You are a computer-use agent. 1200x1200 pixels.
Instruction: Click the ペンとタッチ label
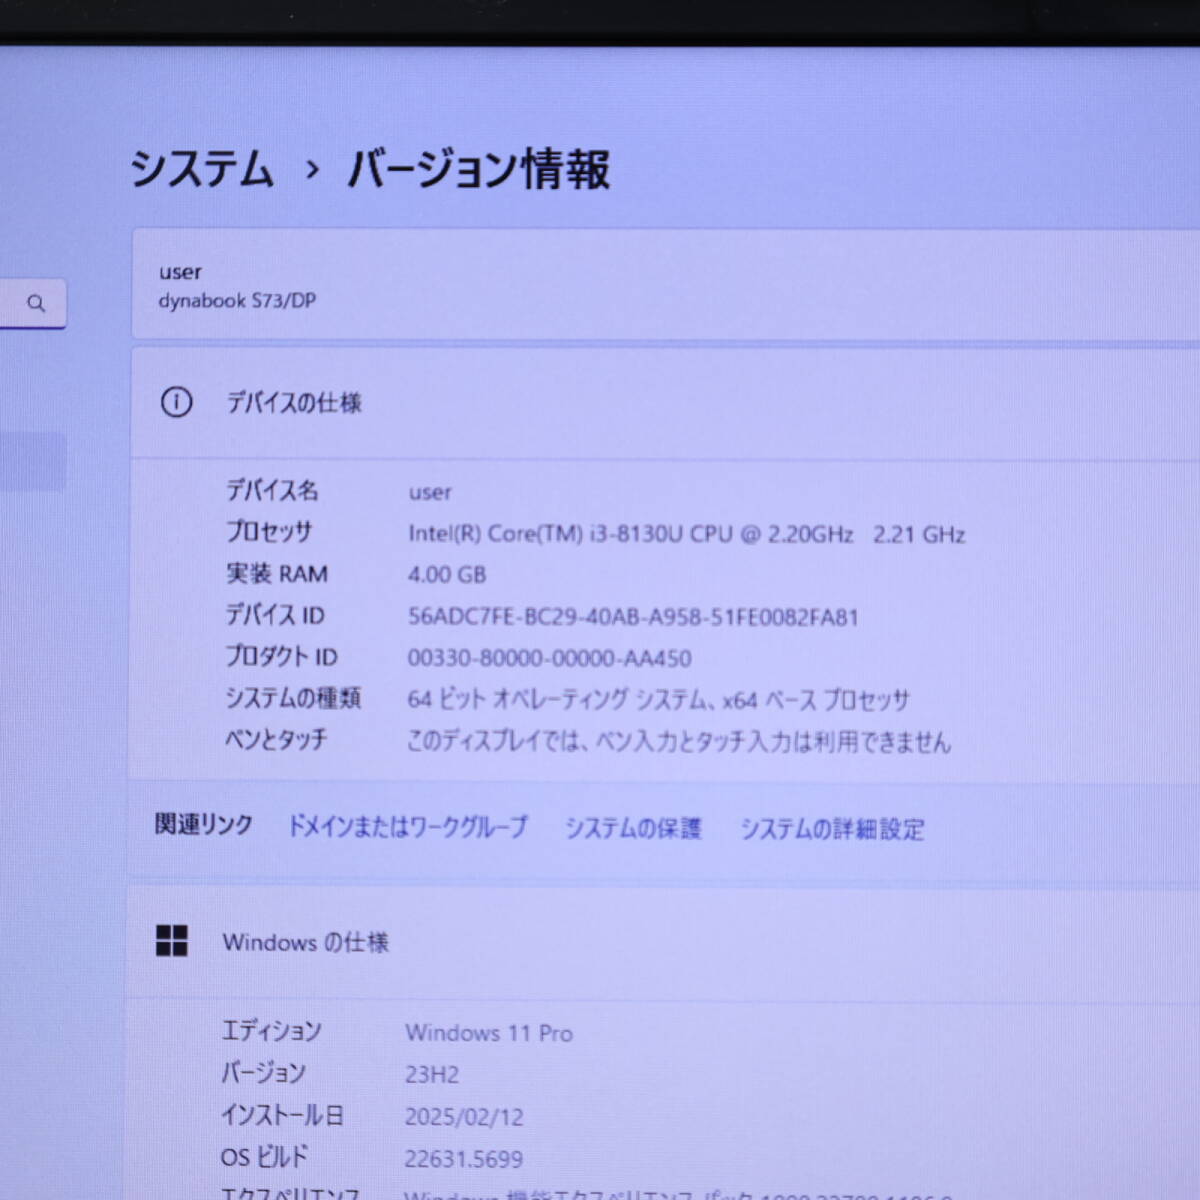[x=275, y=739]
